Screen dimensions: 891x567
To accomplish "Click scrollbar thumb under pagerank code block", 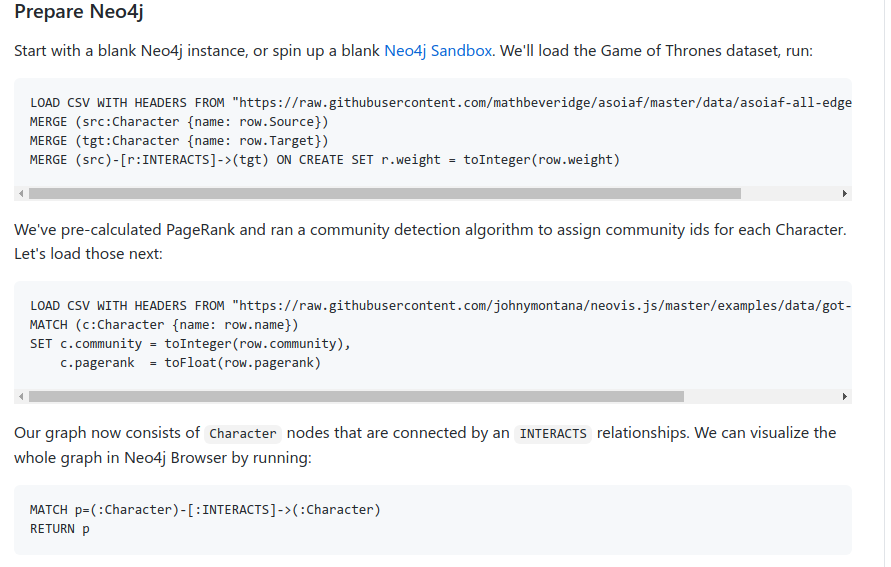I will coord(356,397).
